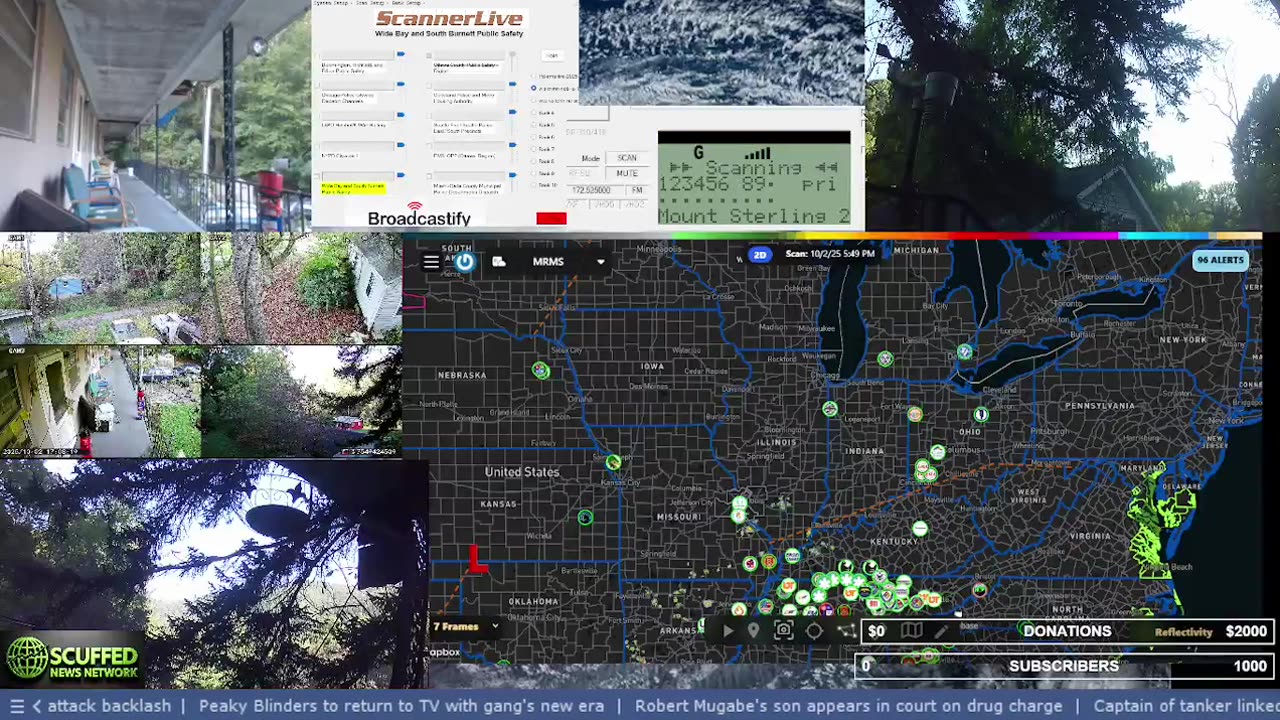Click the SCAN mode button
The image size is (1280, 720).
click(x=627, y=158)
